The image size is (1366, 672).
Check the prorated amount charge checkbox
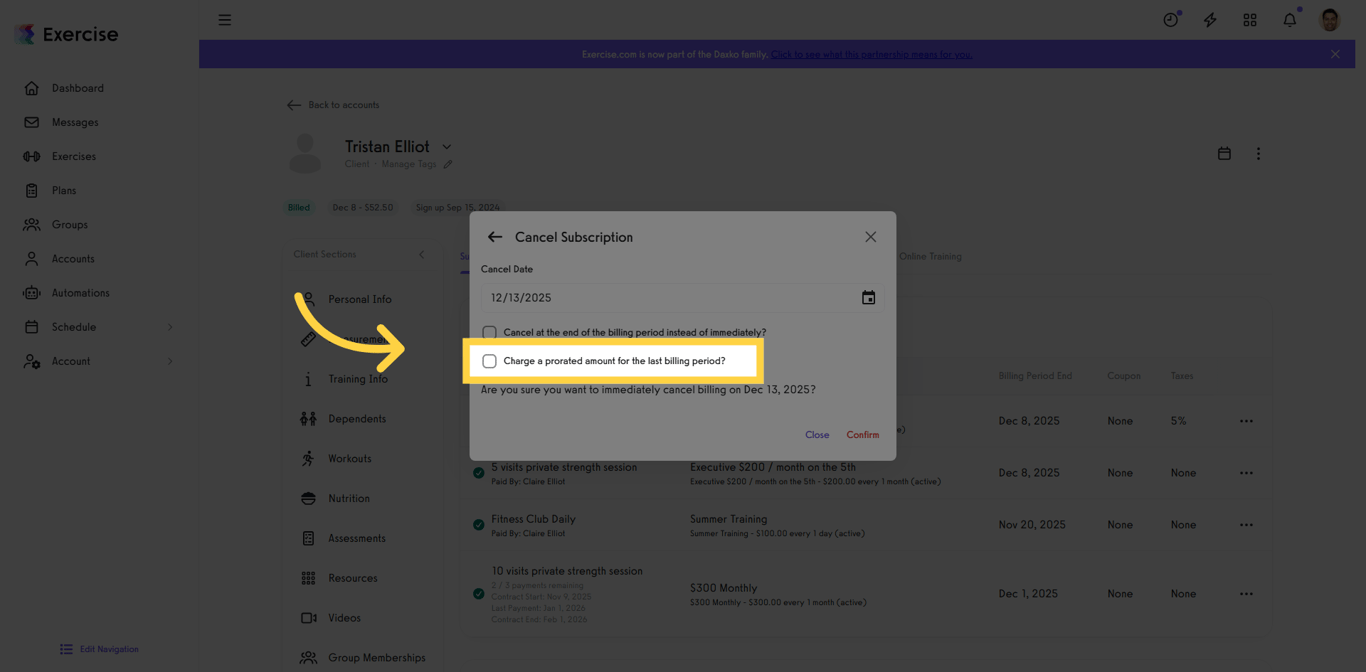490,360
